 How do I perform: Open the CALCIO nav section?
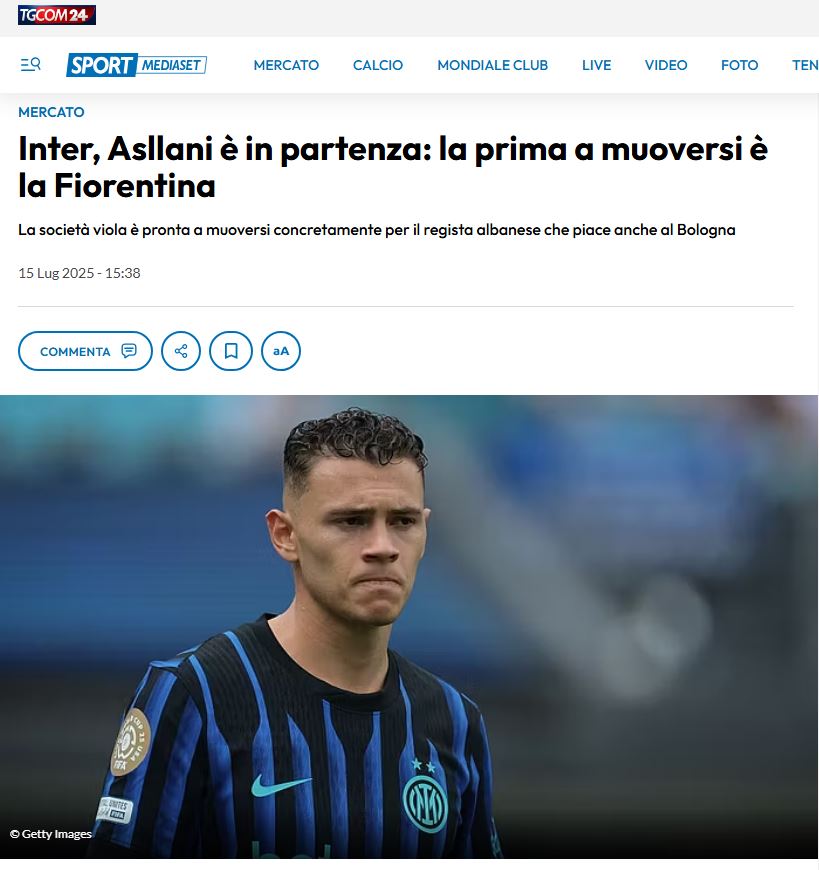click(x=378, y=65)
